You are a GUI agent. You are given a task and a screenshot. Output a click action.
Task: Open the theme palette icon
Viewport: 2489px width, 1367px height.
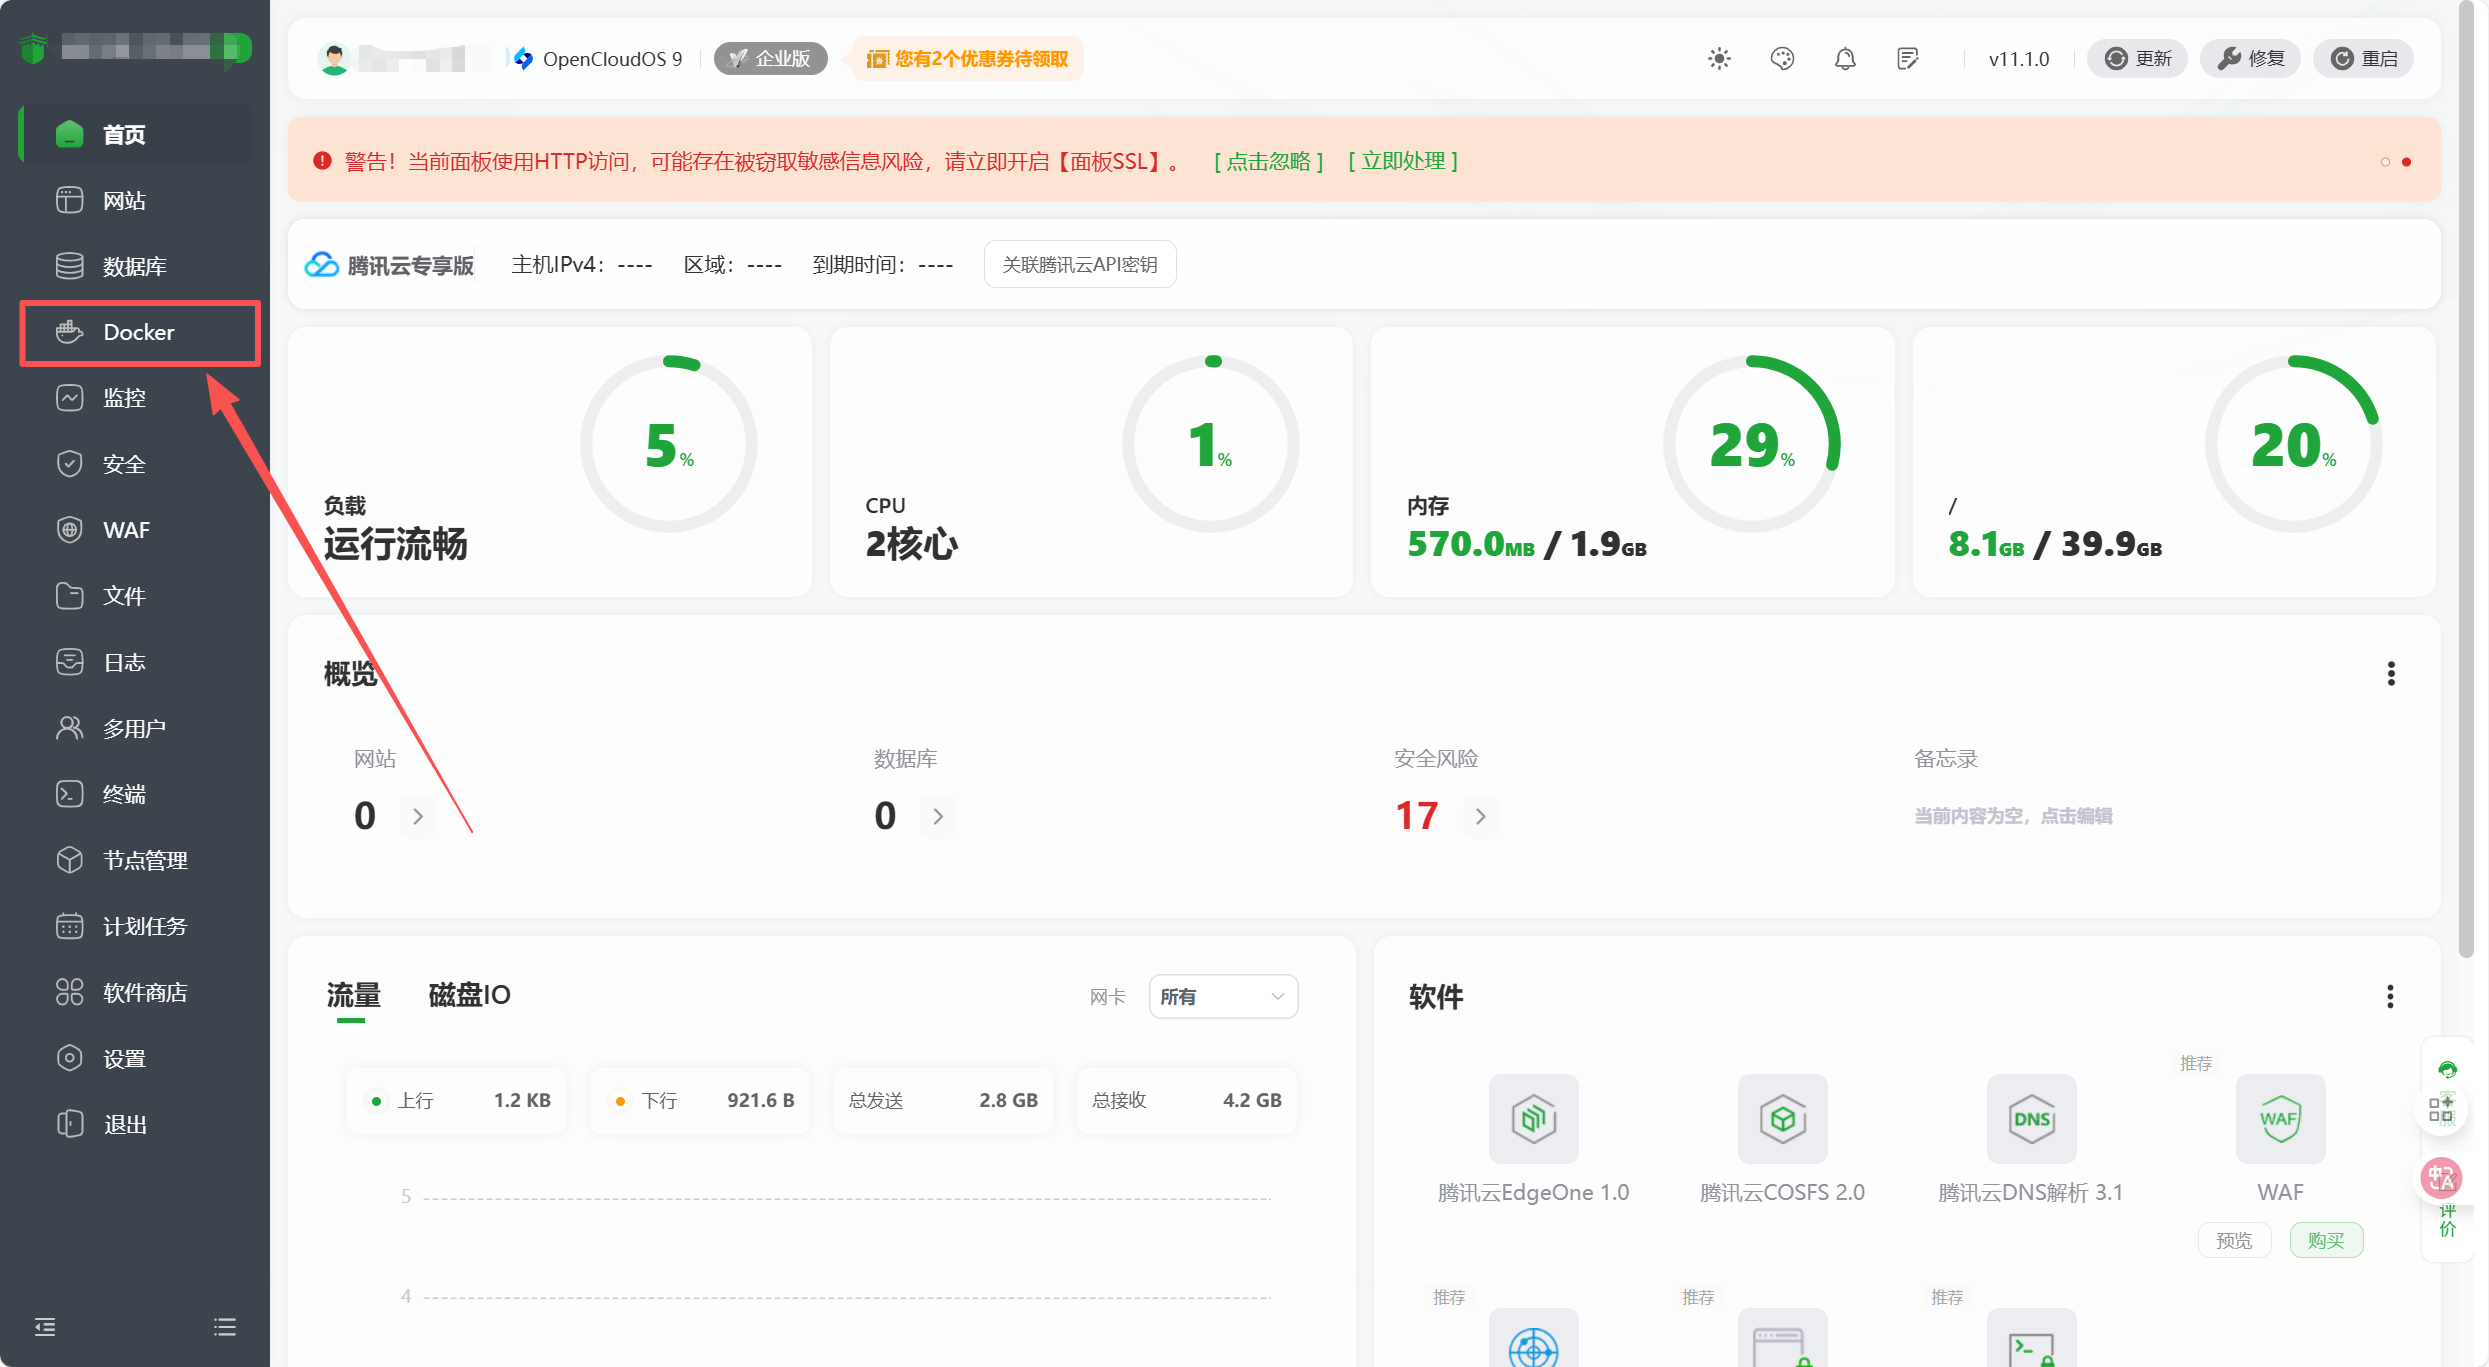(1782, 59)
